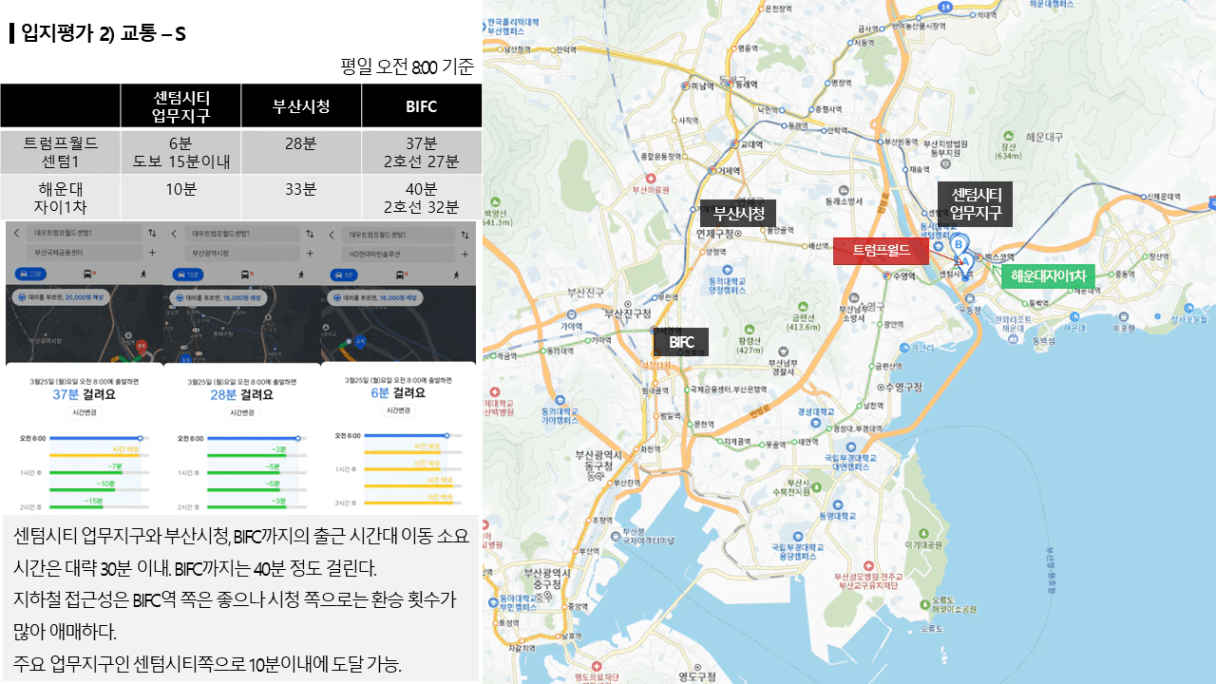Click the 40분 2호선 32분 table cell
This screenshot has width=1216, height=684.
(421, 198)
